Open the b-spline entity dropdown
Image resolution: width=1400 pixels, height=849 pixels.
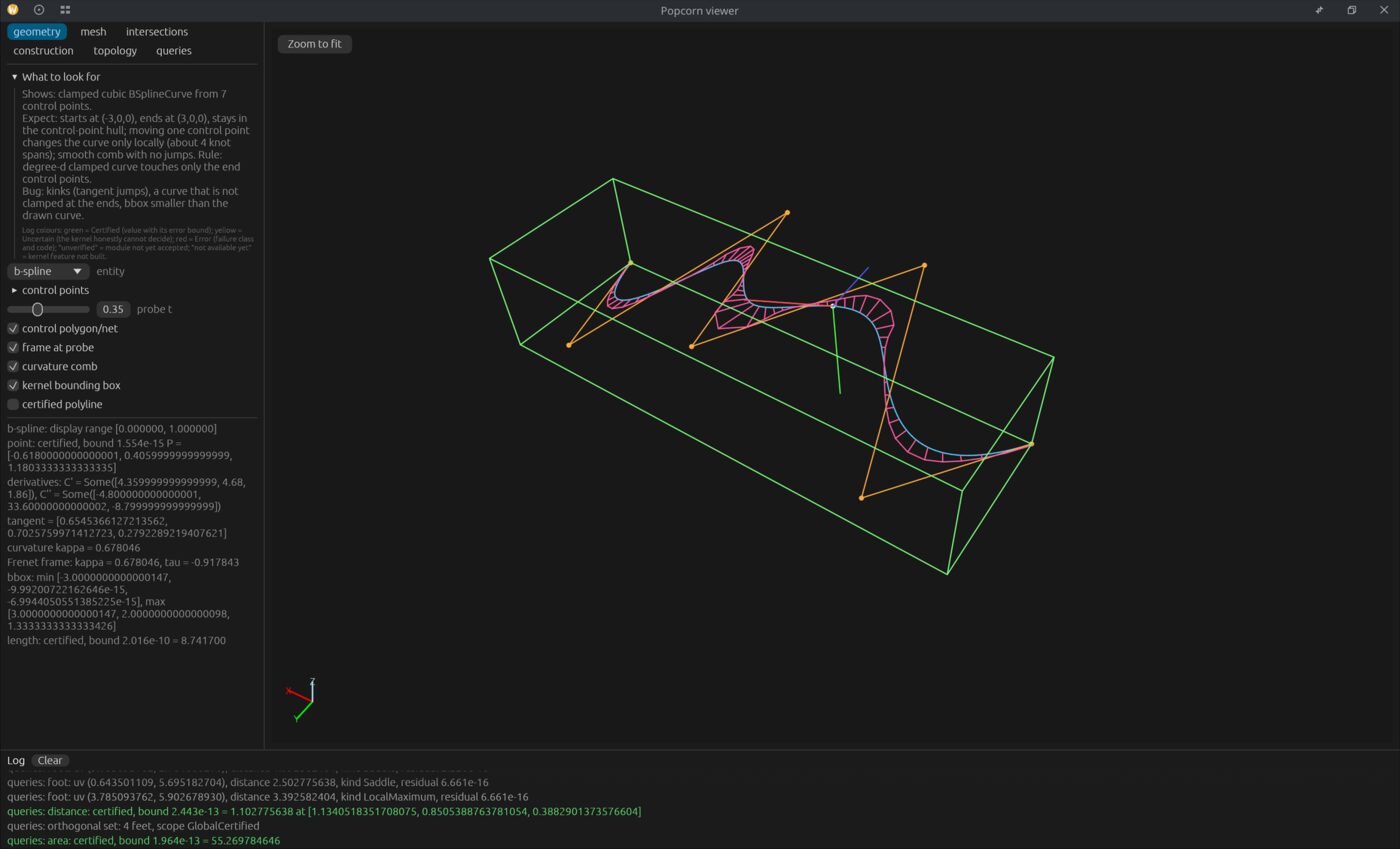[x=48, y=271]
